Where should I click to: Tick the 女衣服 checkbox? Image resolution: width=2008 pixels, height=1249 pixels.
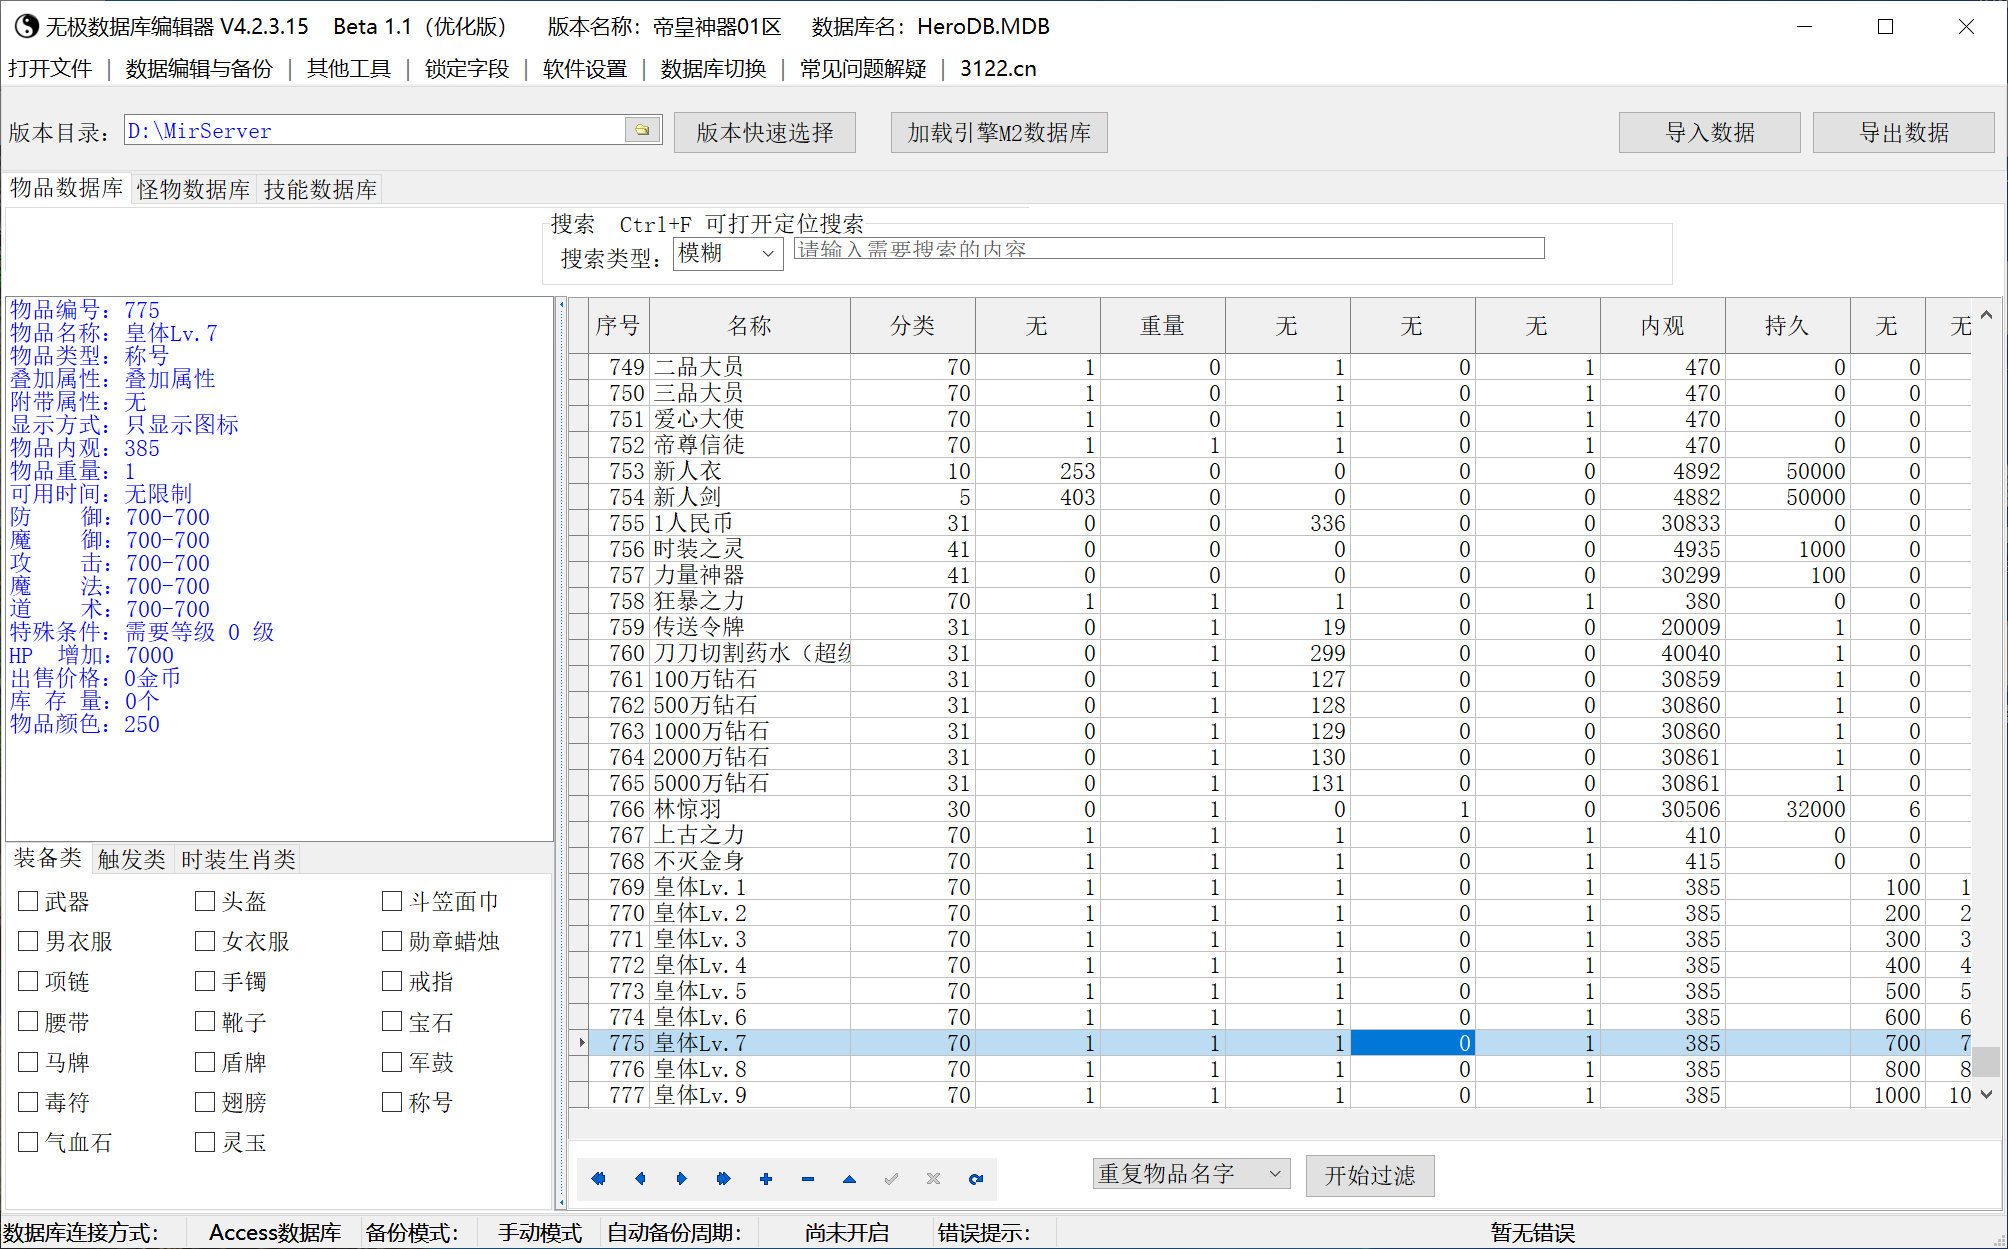(x=205, y=941)
